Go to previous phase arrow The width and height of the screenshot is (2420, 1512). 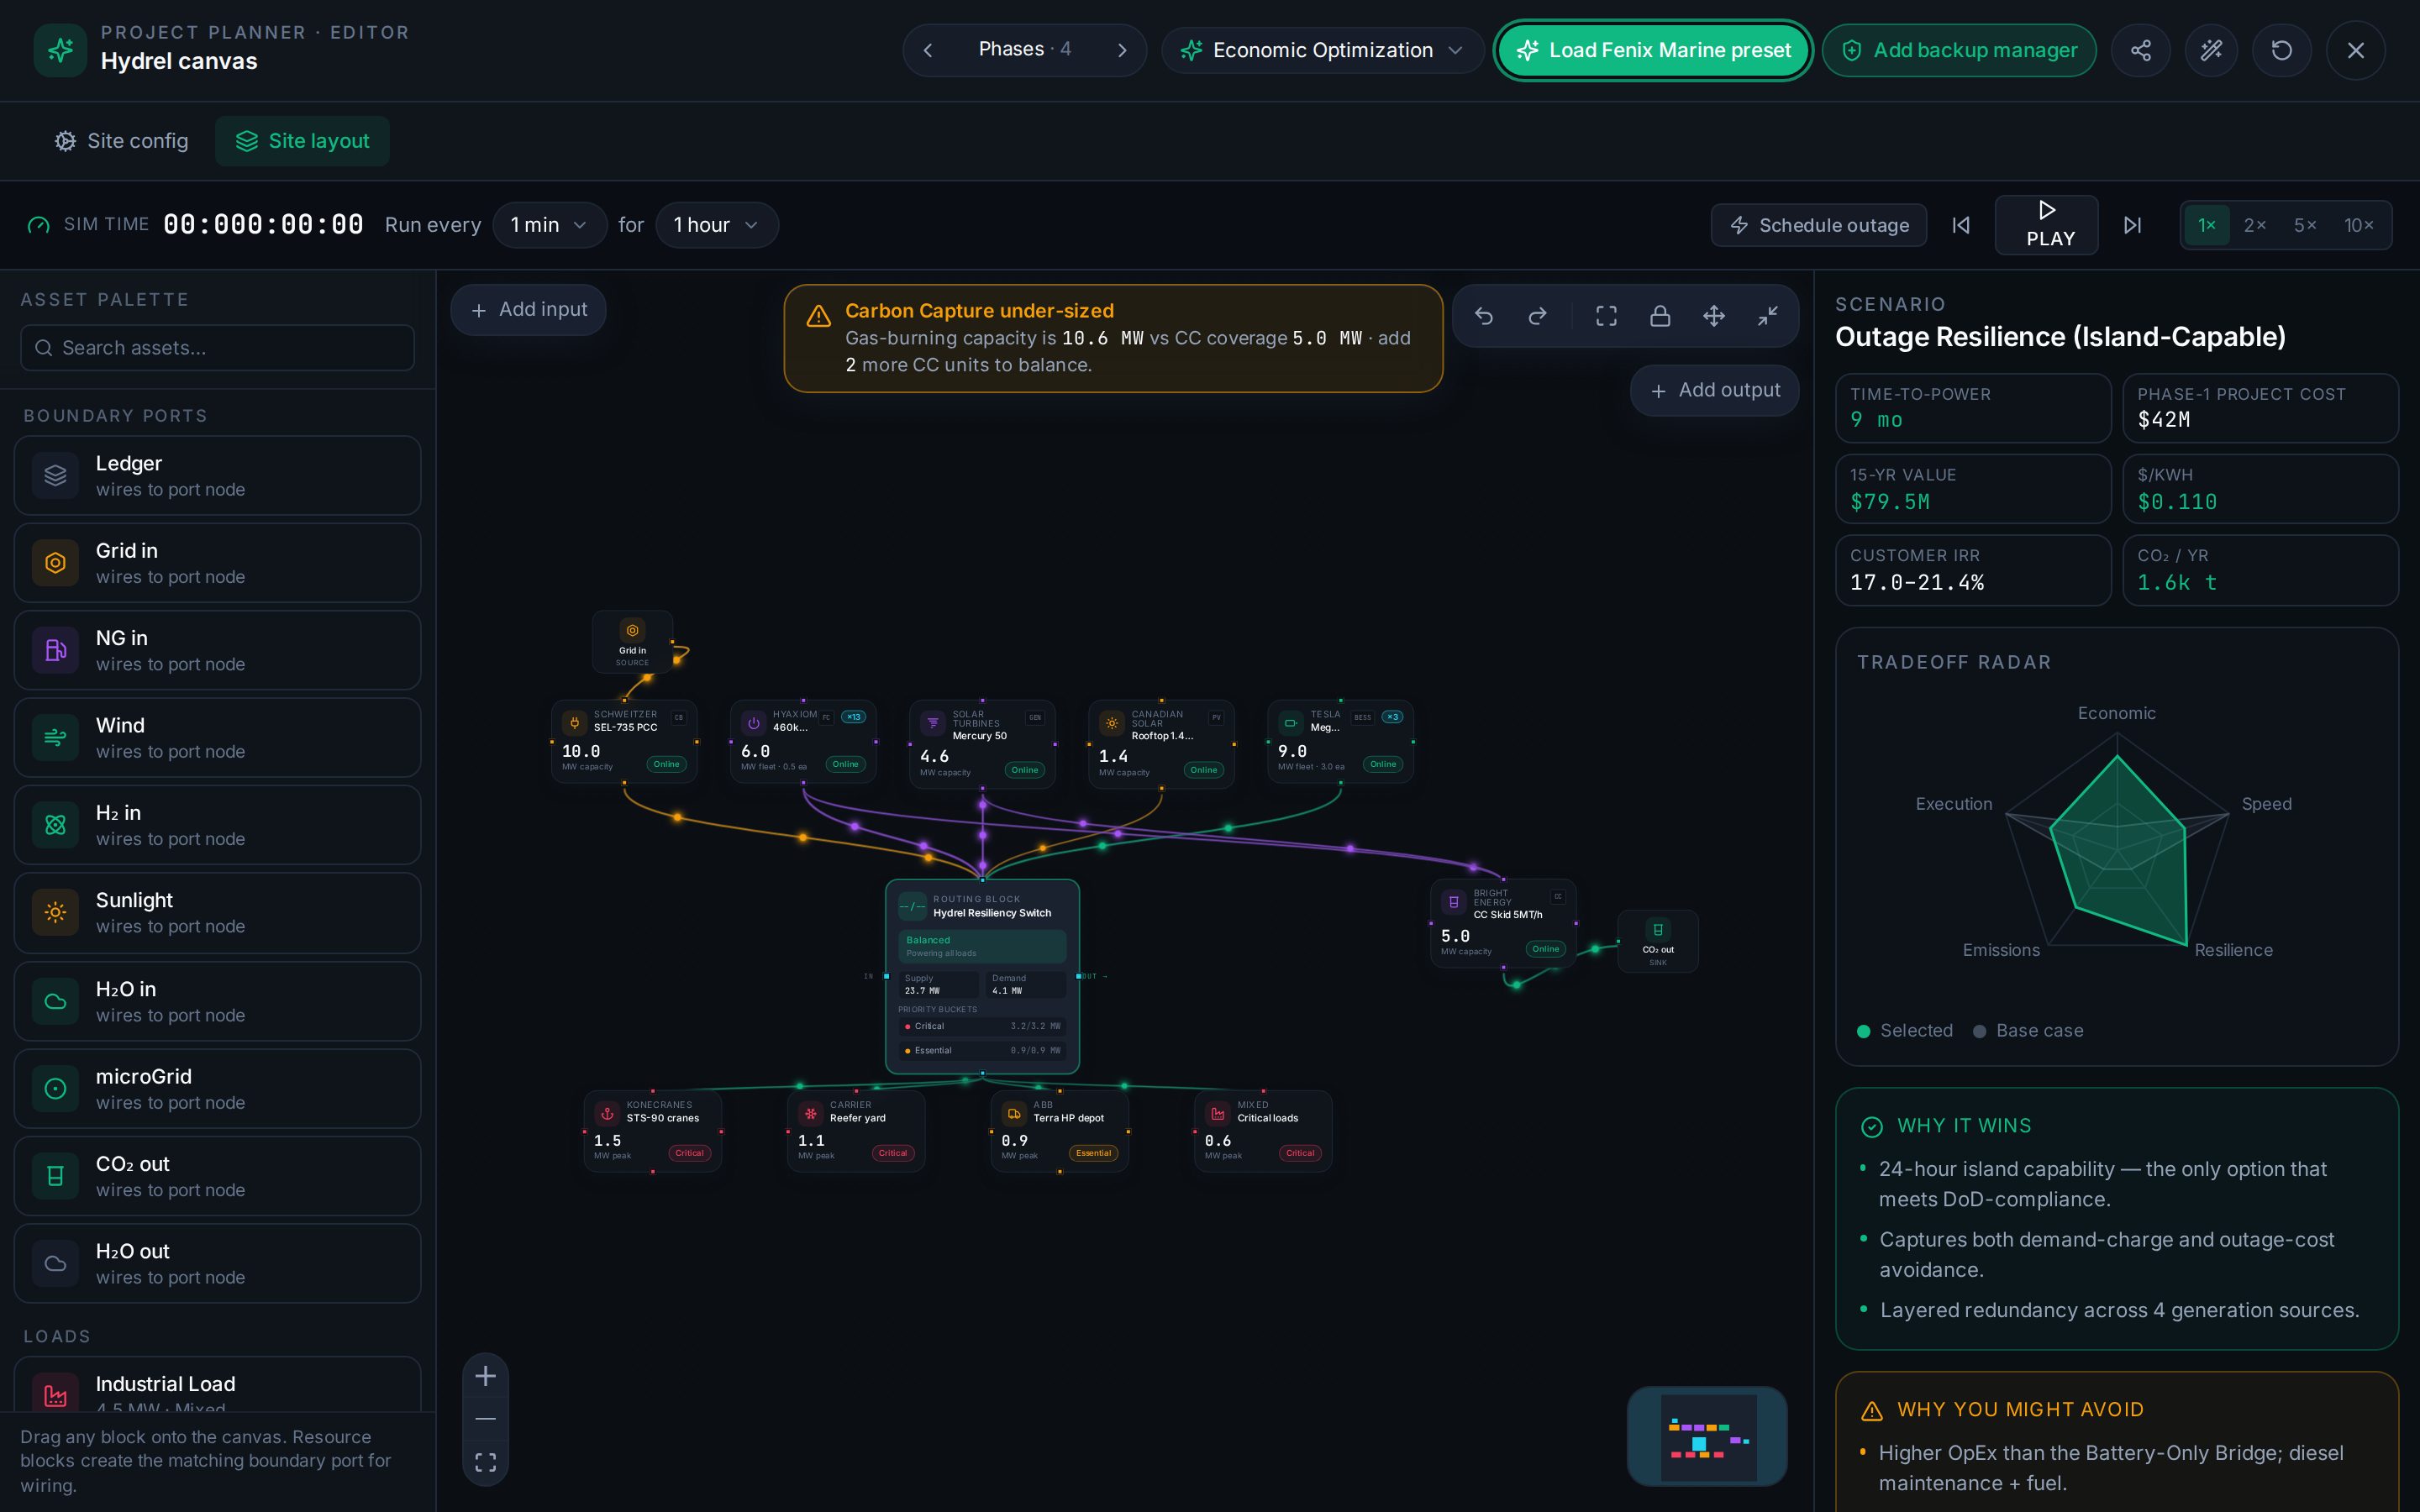(x=928, y=50)
